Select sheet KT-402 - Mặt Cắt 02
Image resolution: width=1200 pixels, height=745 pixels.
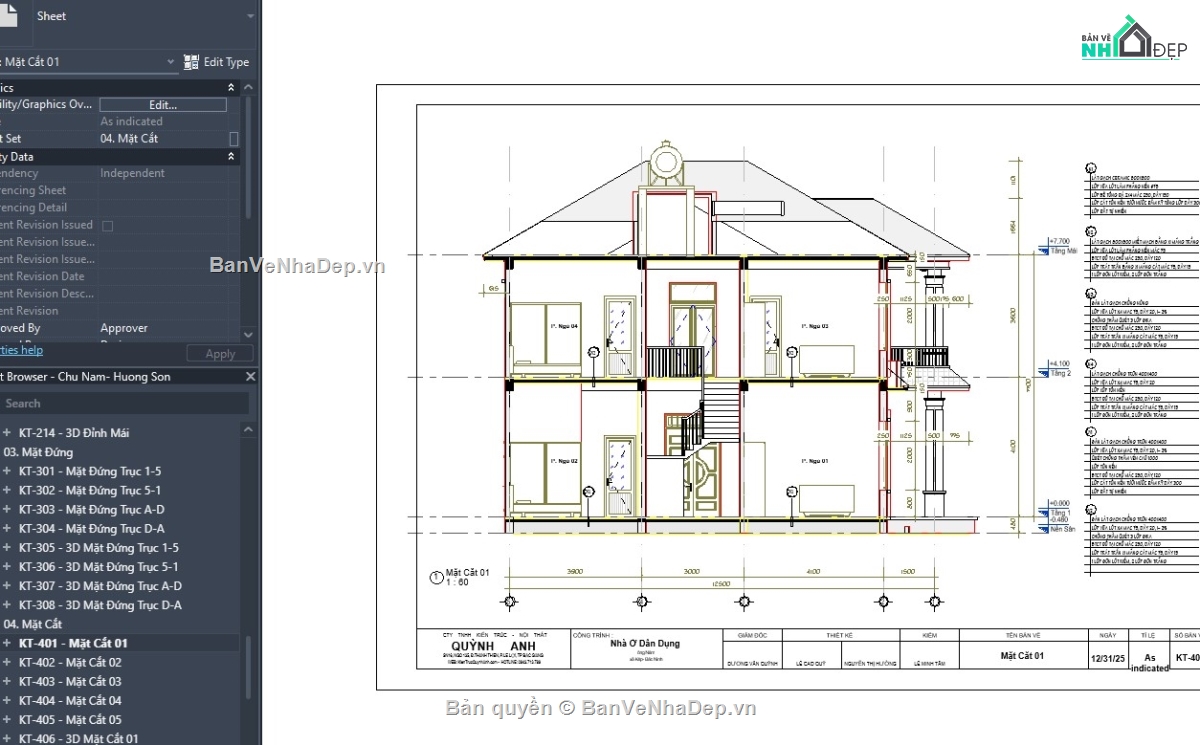(70, 662)
